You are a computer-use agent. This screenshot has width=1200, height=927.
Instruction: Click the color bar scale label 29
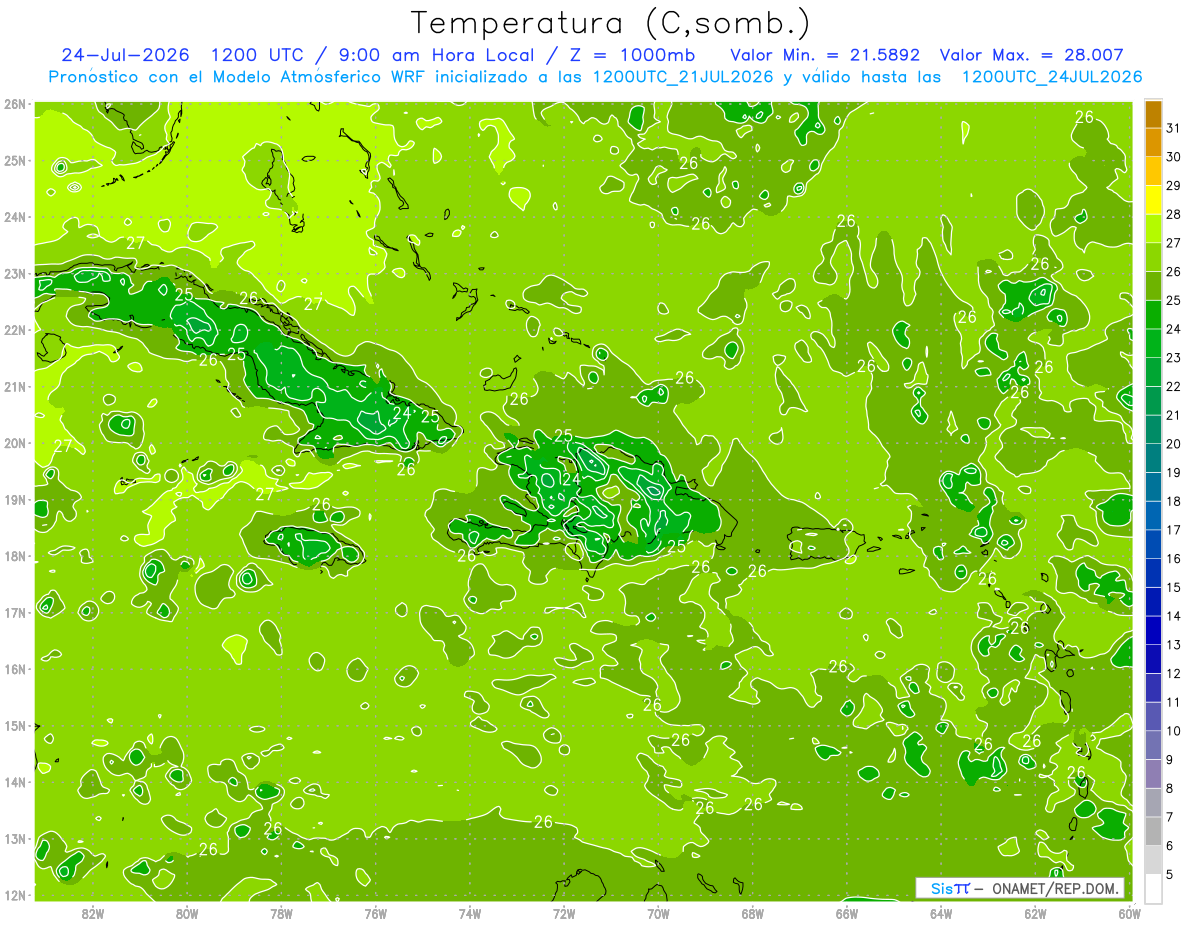click(1173, 187)
